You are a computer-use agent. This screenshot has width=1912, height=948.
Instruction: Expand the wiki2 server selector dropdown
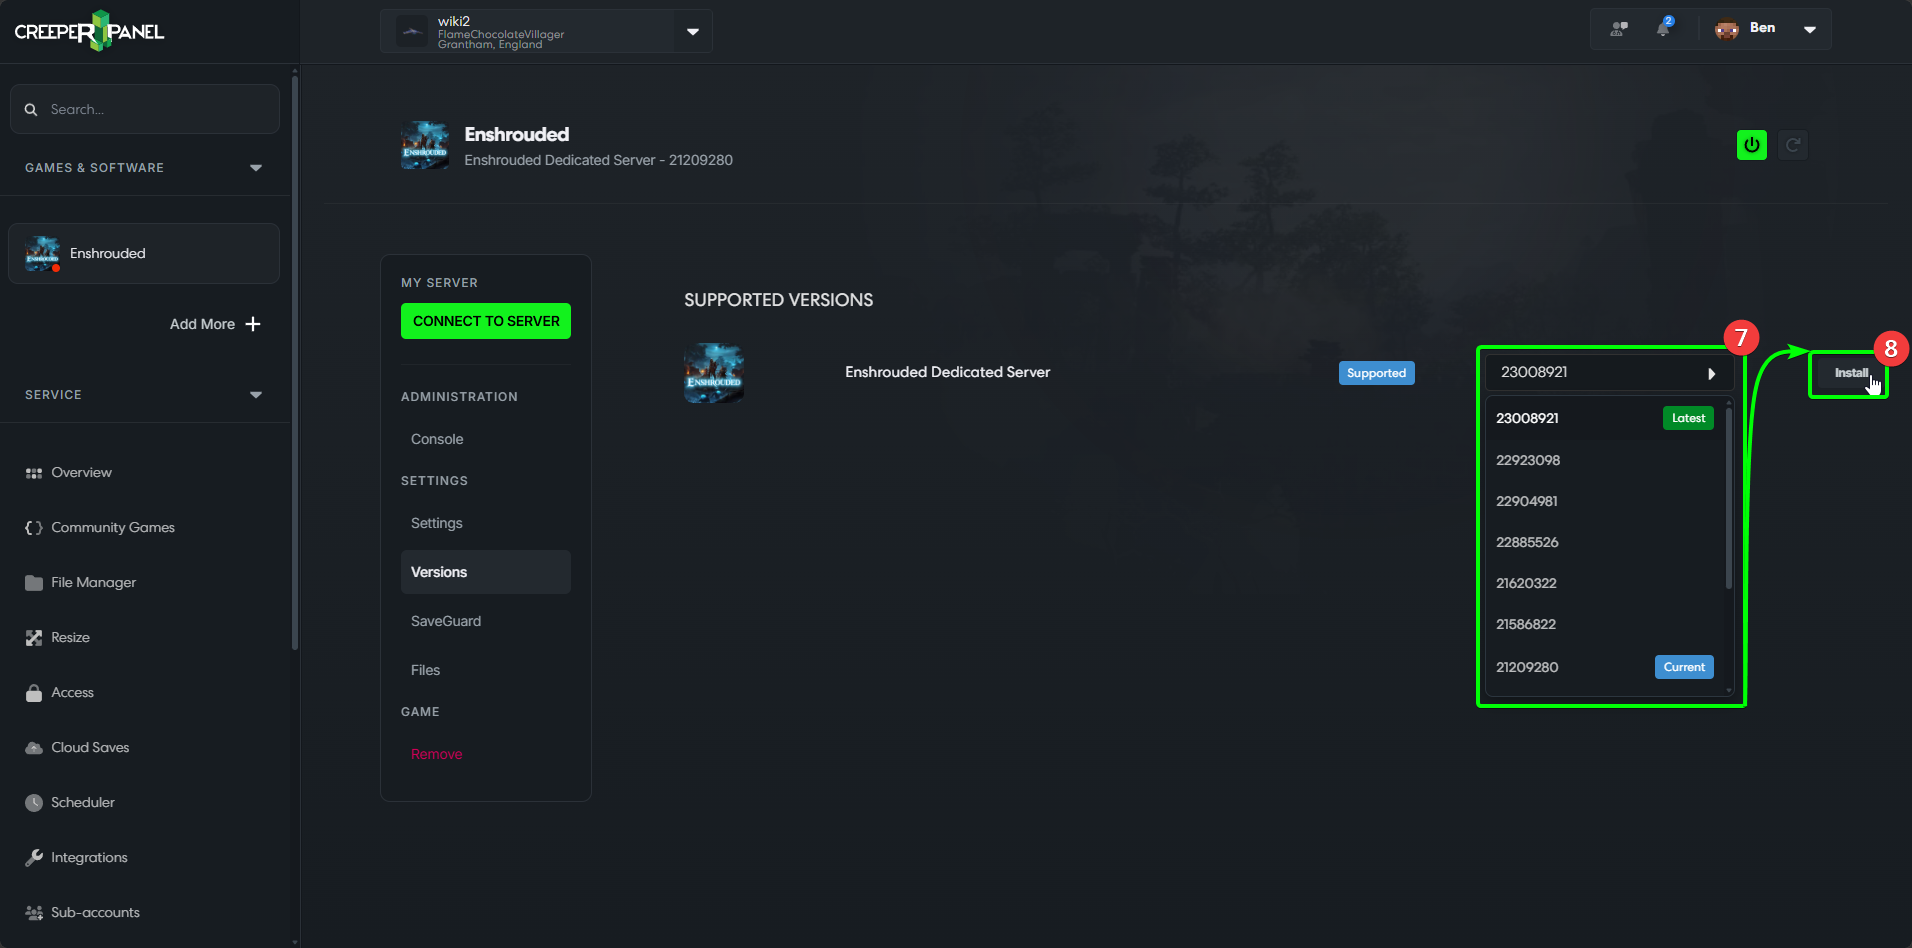tap(693, 32)
